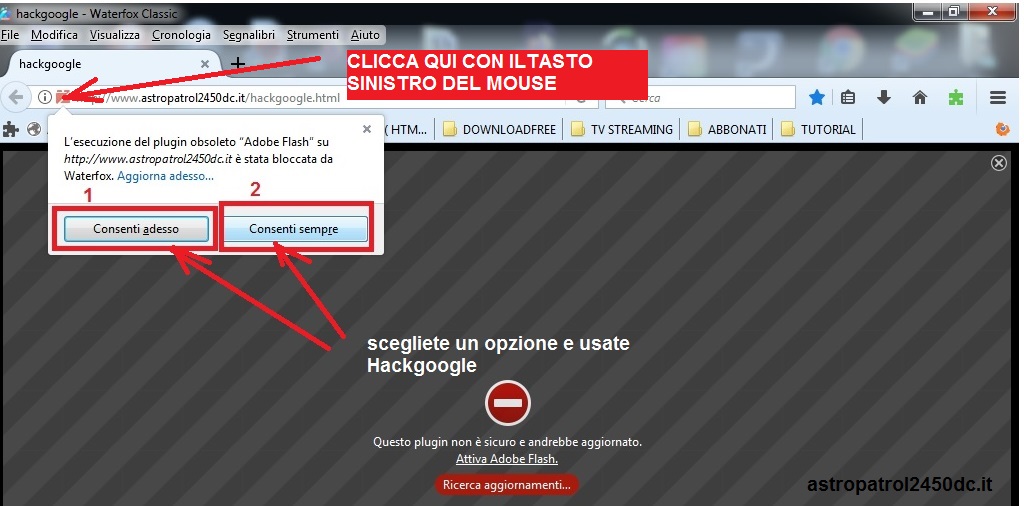Click the Ricerca aggiornamenti button
The height and width of the screenshot is (506, 1024).
pos(507,484)
